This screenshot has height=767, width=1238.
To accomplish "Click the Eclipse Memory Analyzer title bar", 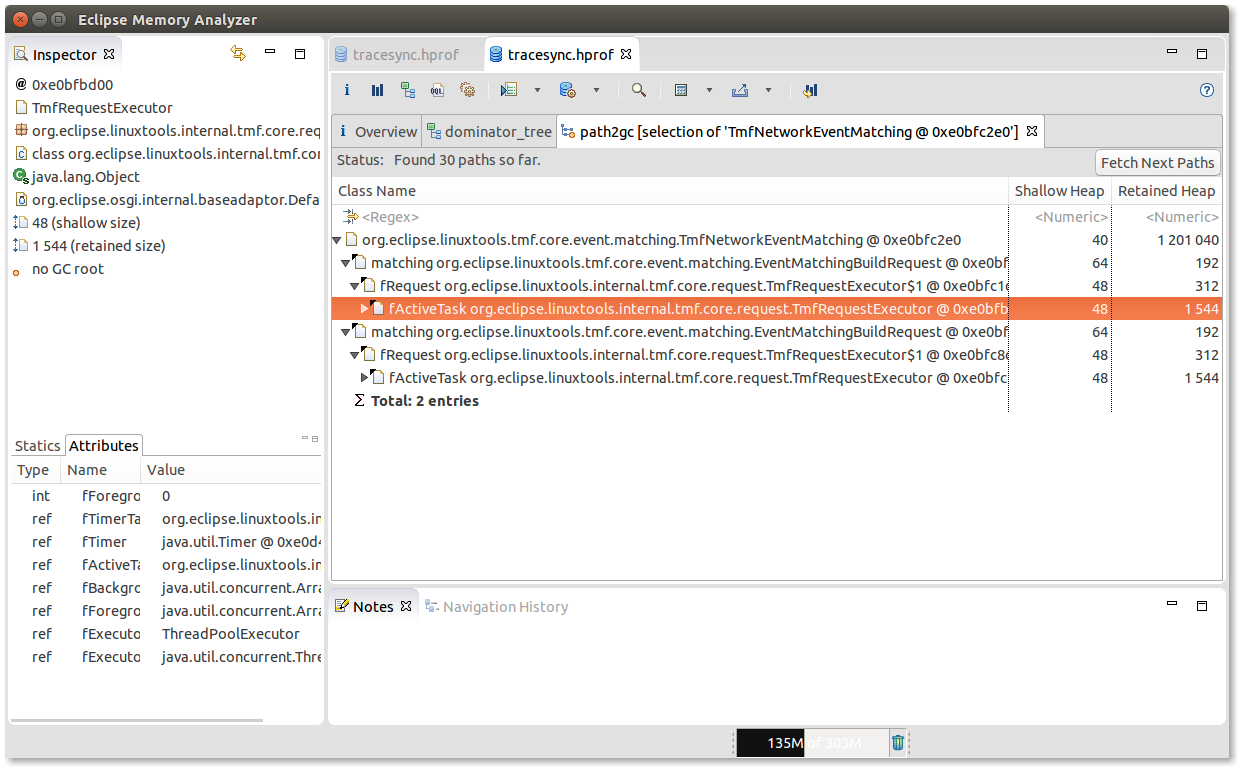I will click(x=618, y=19).
